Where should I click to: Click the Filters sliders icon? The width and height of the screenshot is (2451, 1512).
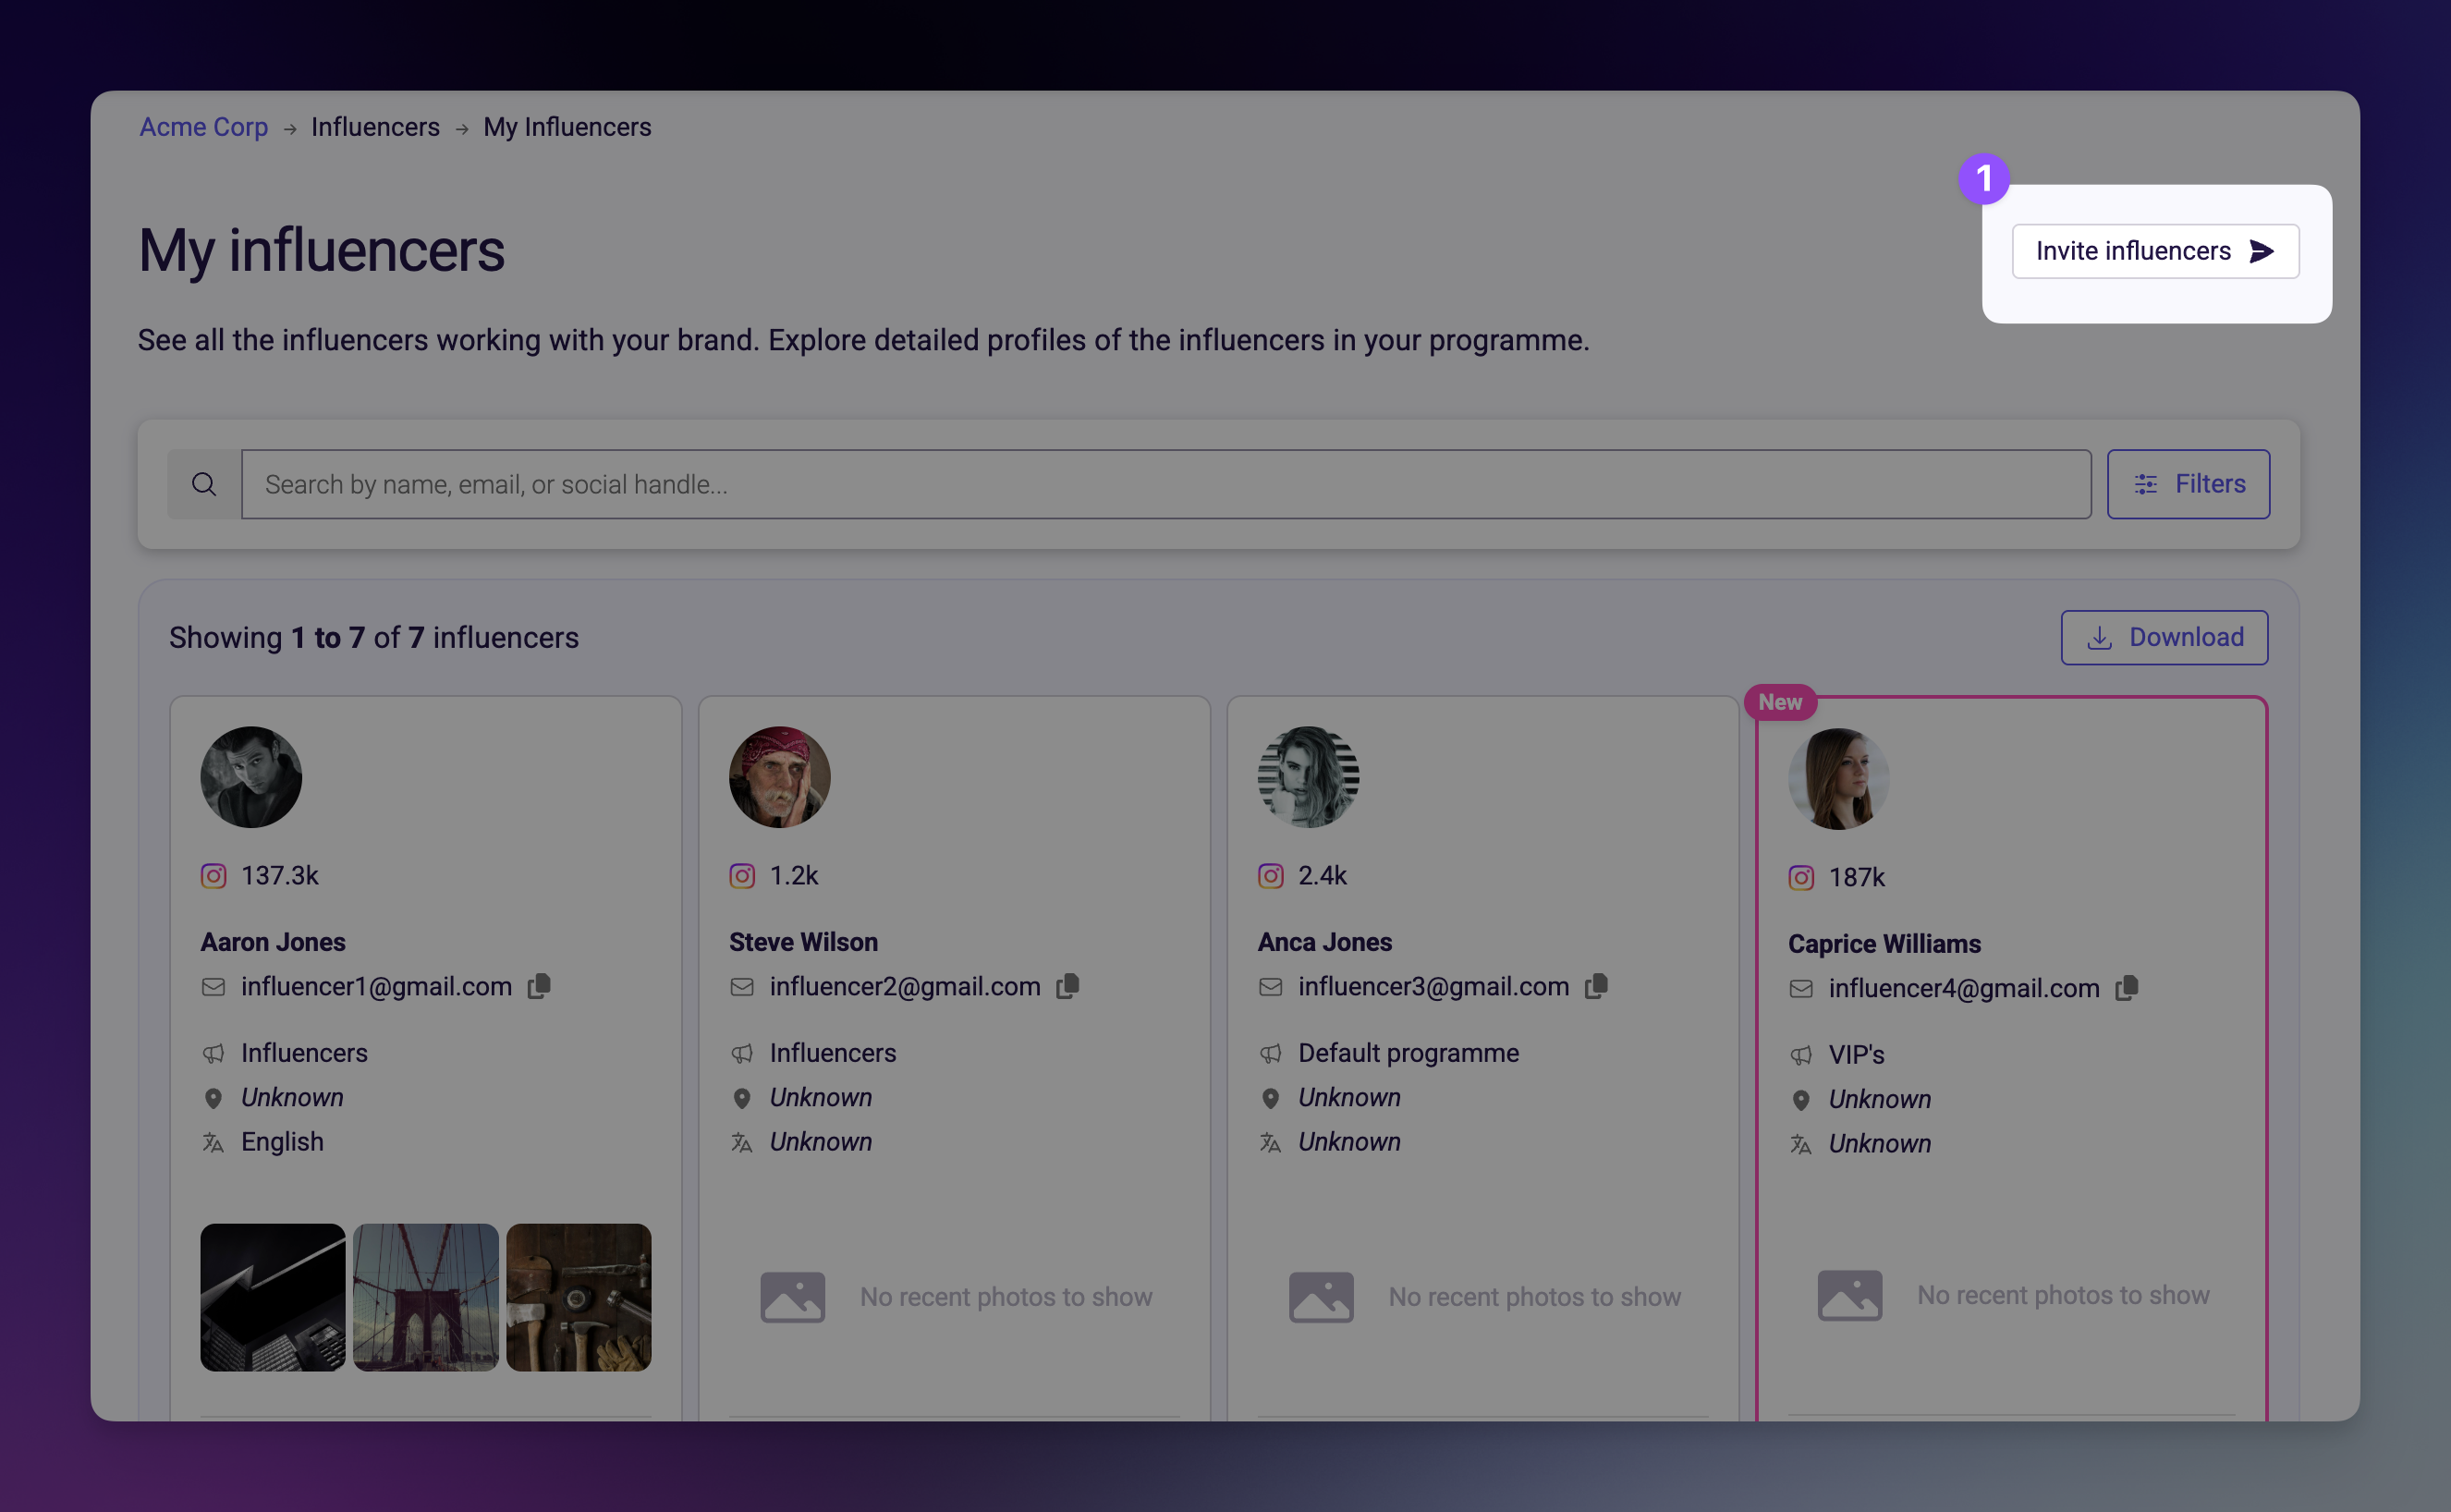point(2146,484)
